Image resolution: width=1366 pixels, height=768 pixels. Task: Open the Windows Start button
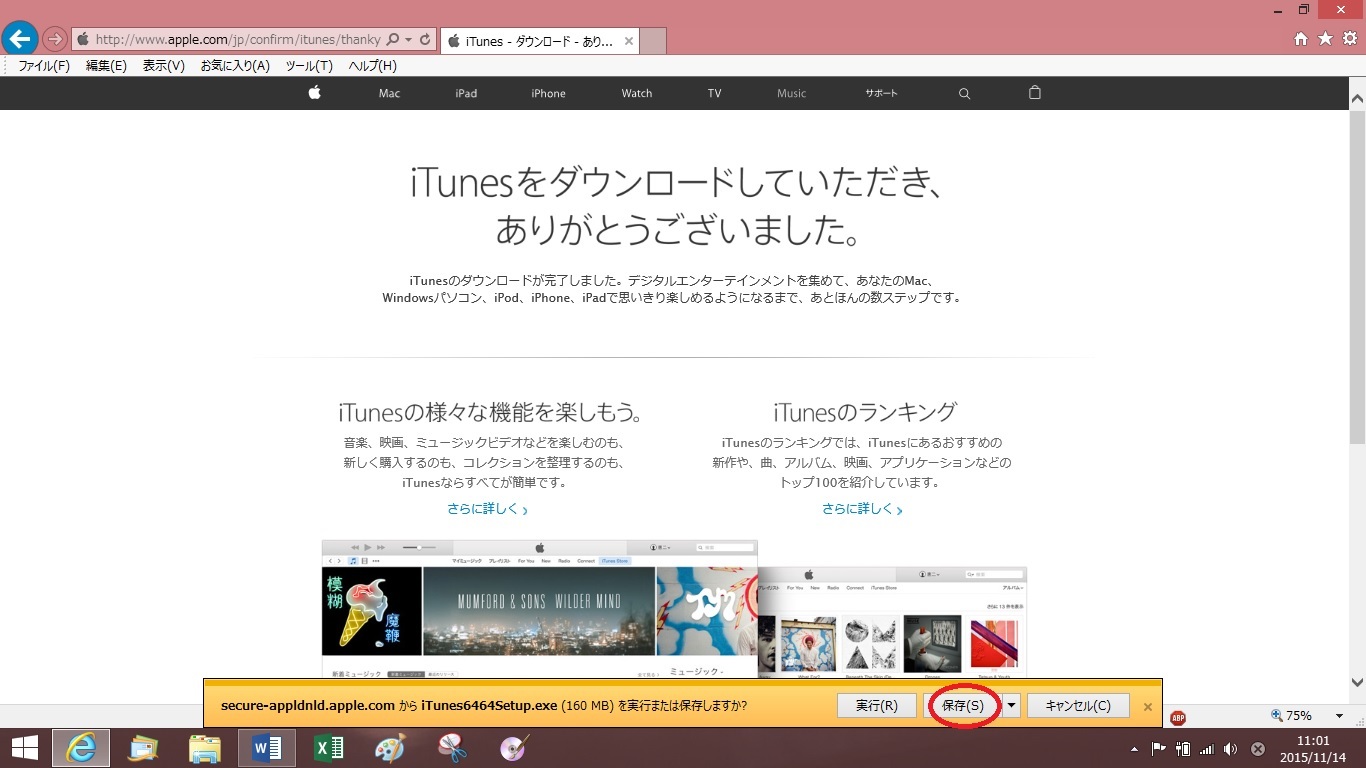24,748
